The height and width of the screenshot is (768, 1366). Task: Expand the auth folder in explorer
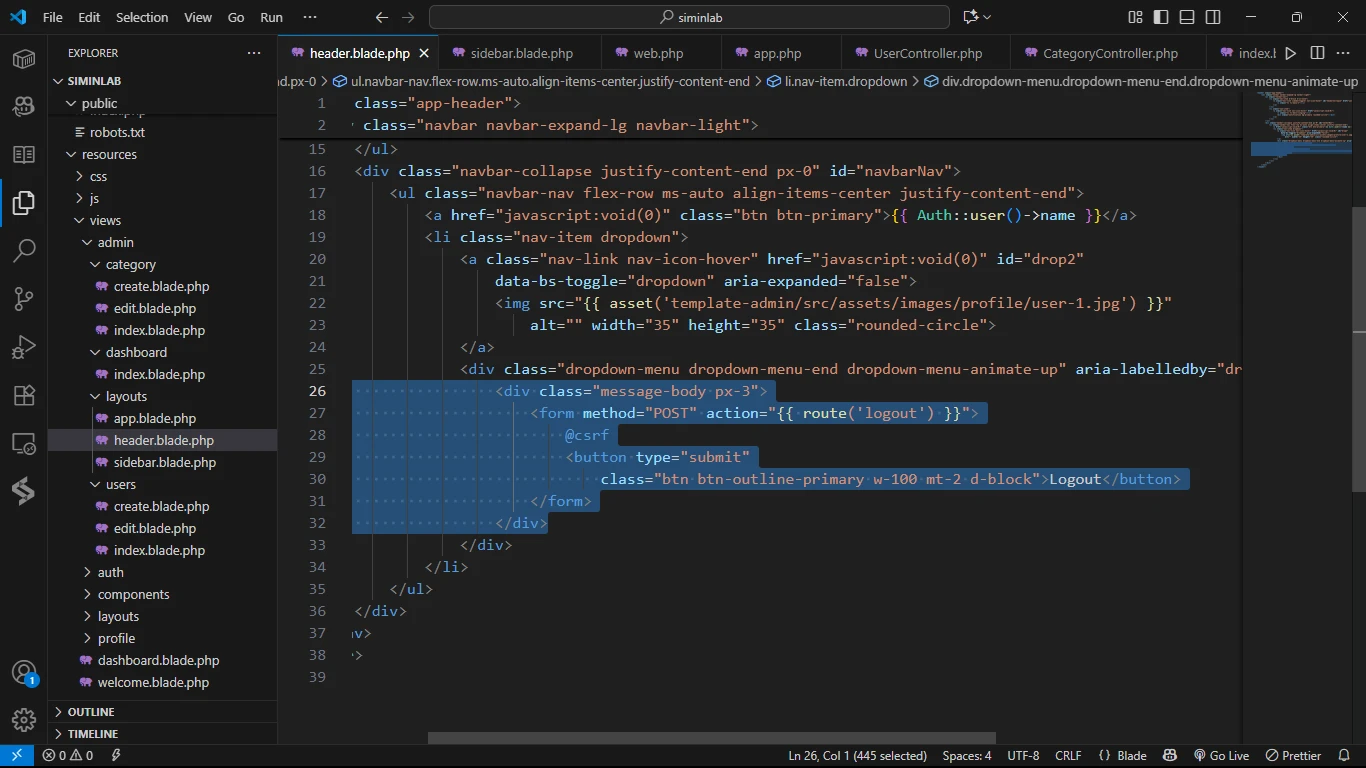(110, 572)
